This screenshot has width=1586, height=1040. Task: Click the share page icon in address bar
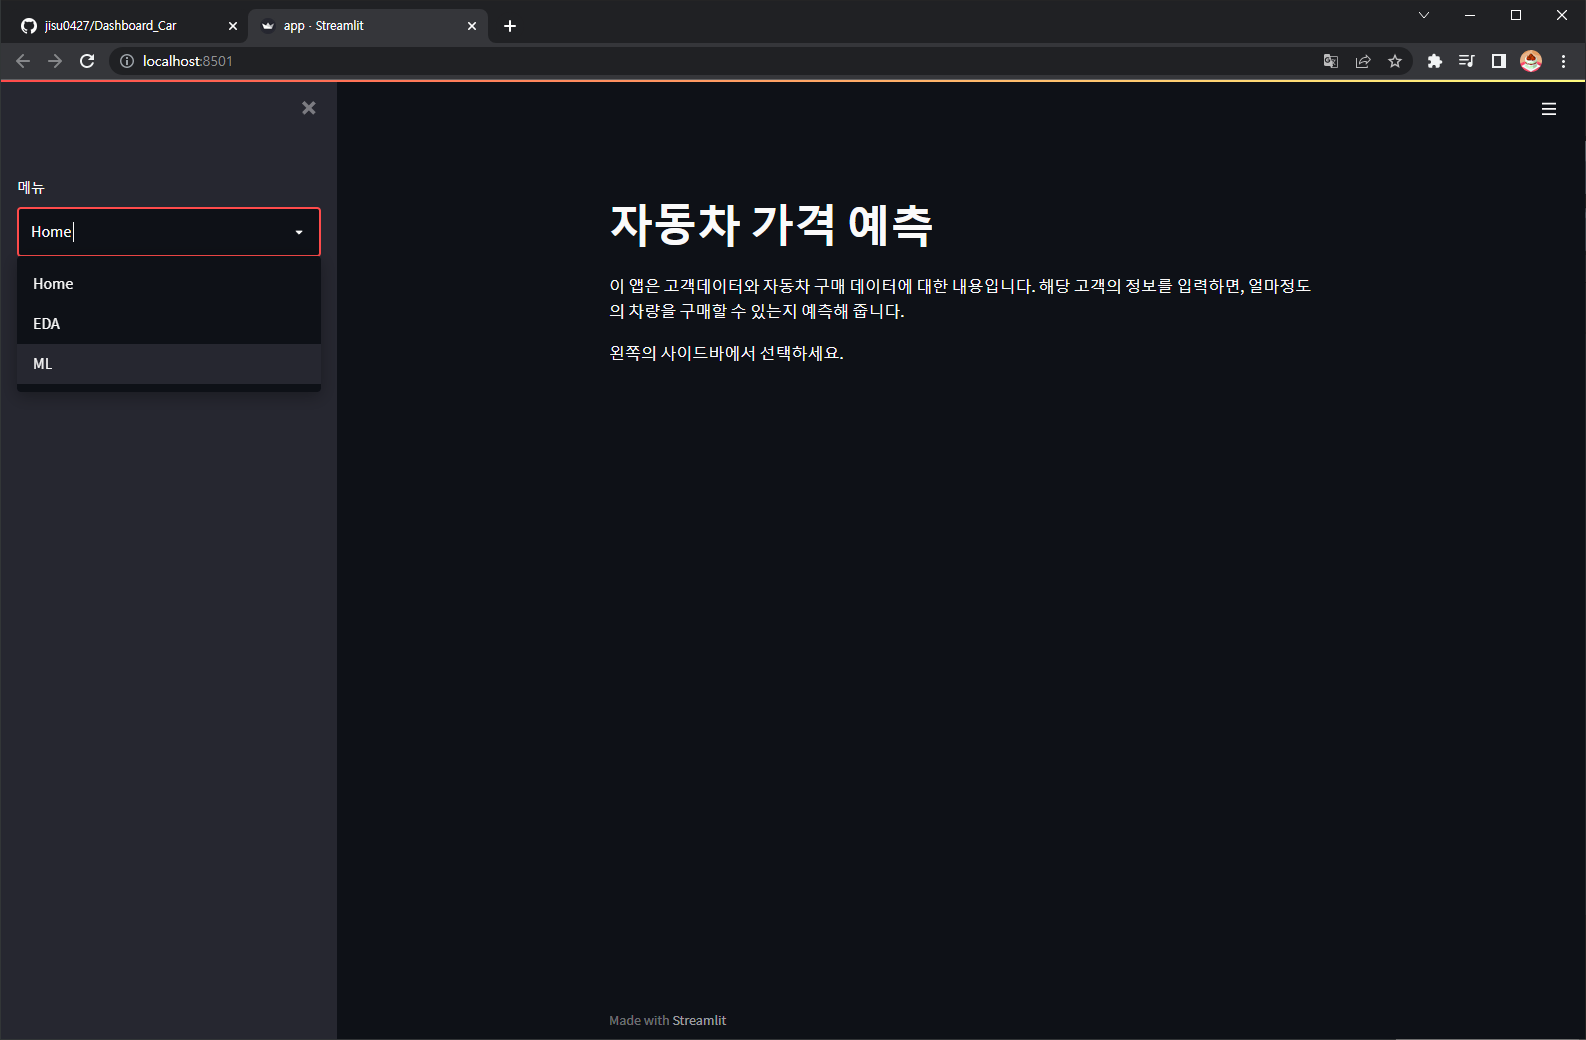click(x=1363, y=61)
